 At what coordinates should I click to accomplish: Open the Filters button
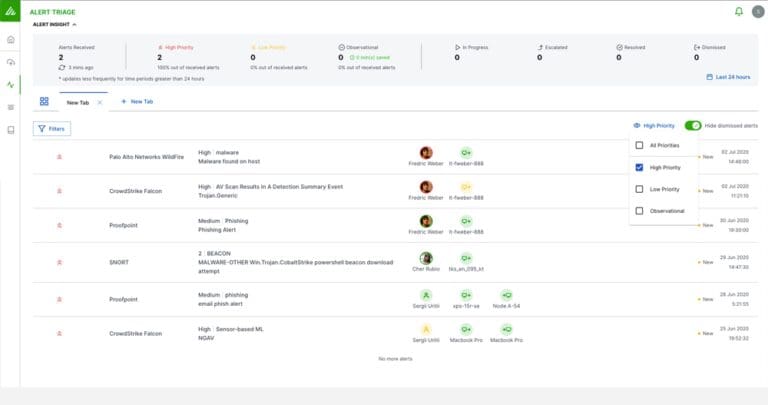(x=52, y=129)
